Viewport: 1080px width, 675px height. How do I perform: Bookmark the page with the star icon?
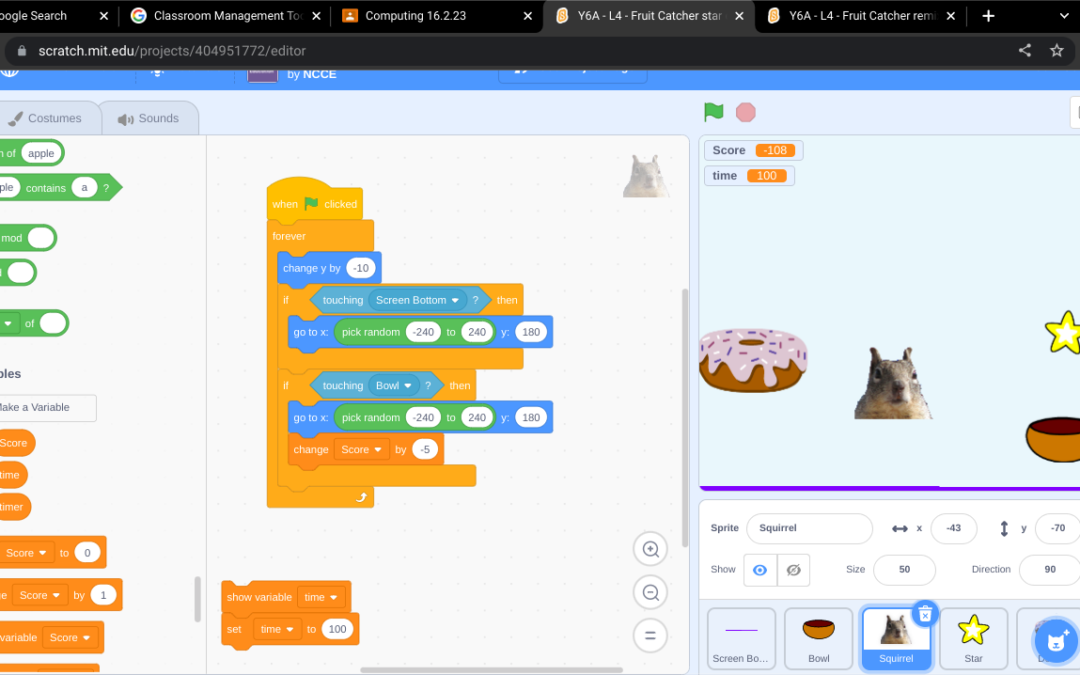pyautogui.click(x=1054, y=50)
